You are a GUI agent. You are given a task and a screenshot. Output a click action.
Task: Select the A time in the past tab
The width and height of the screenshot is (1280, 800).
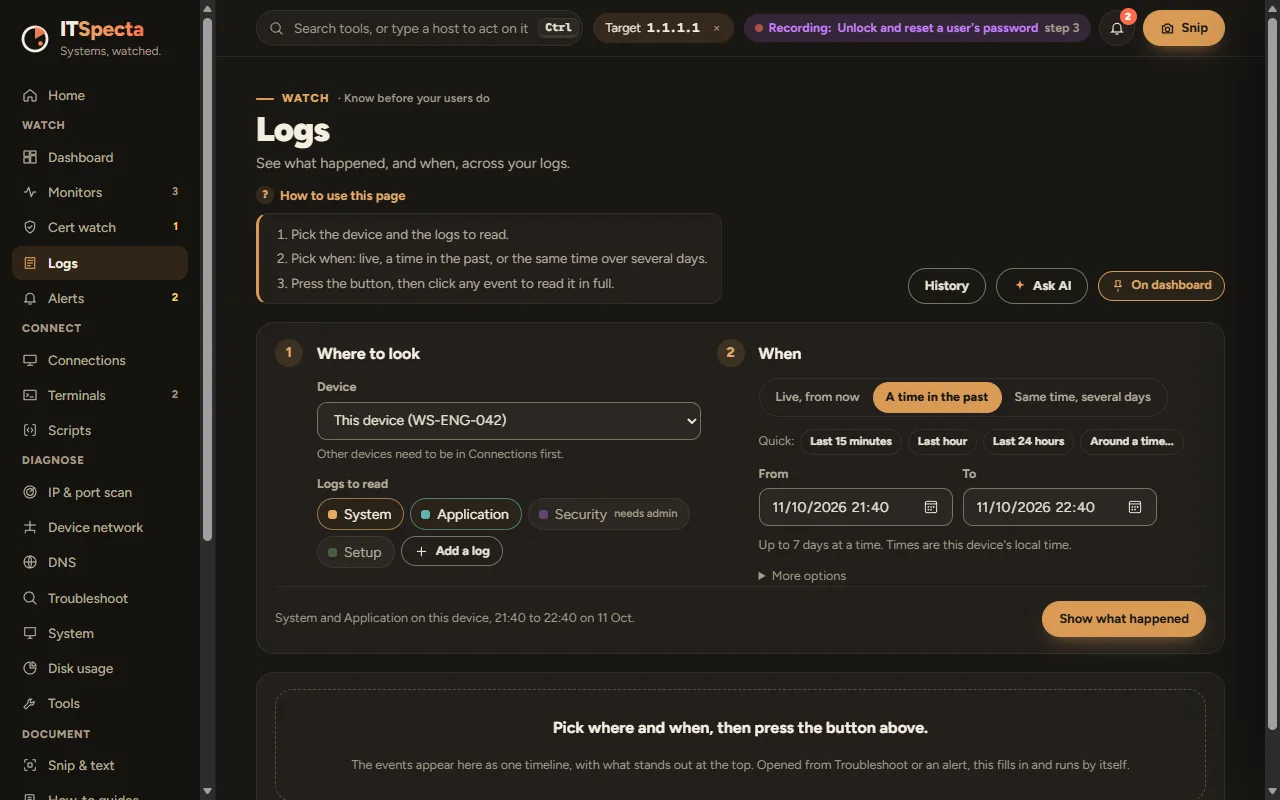(937, 397)
